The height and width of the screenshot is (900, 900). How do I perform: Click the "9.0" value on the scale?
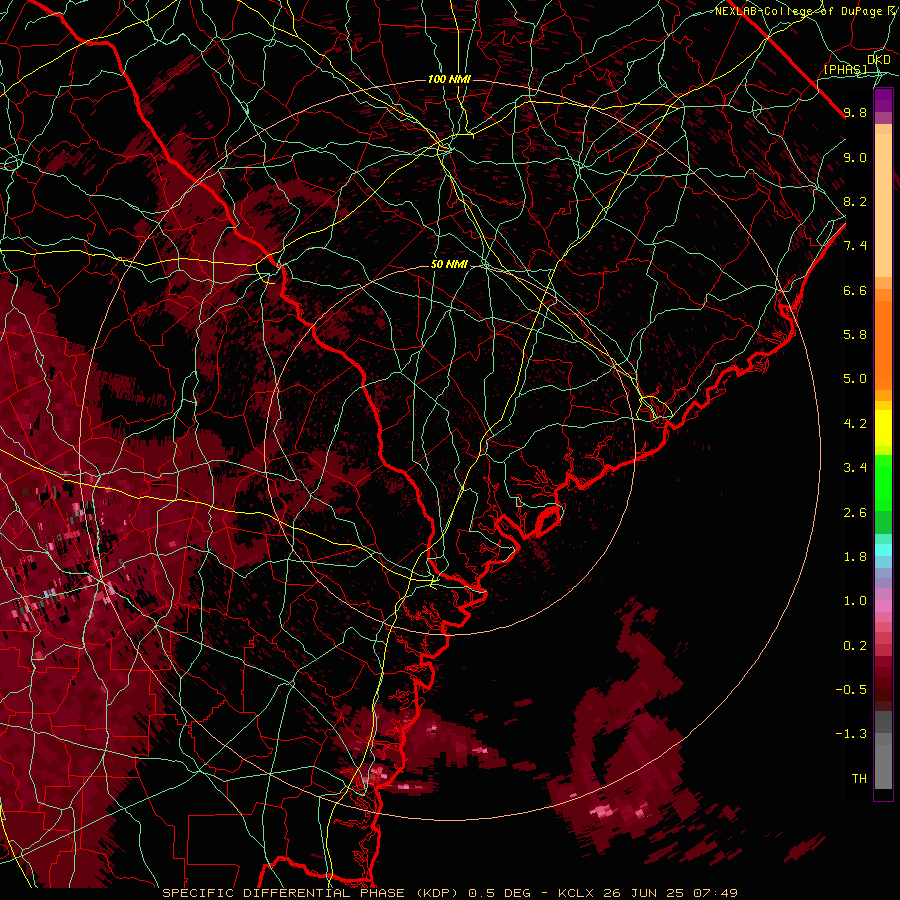(x=855, y=157)
